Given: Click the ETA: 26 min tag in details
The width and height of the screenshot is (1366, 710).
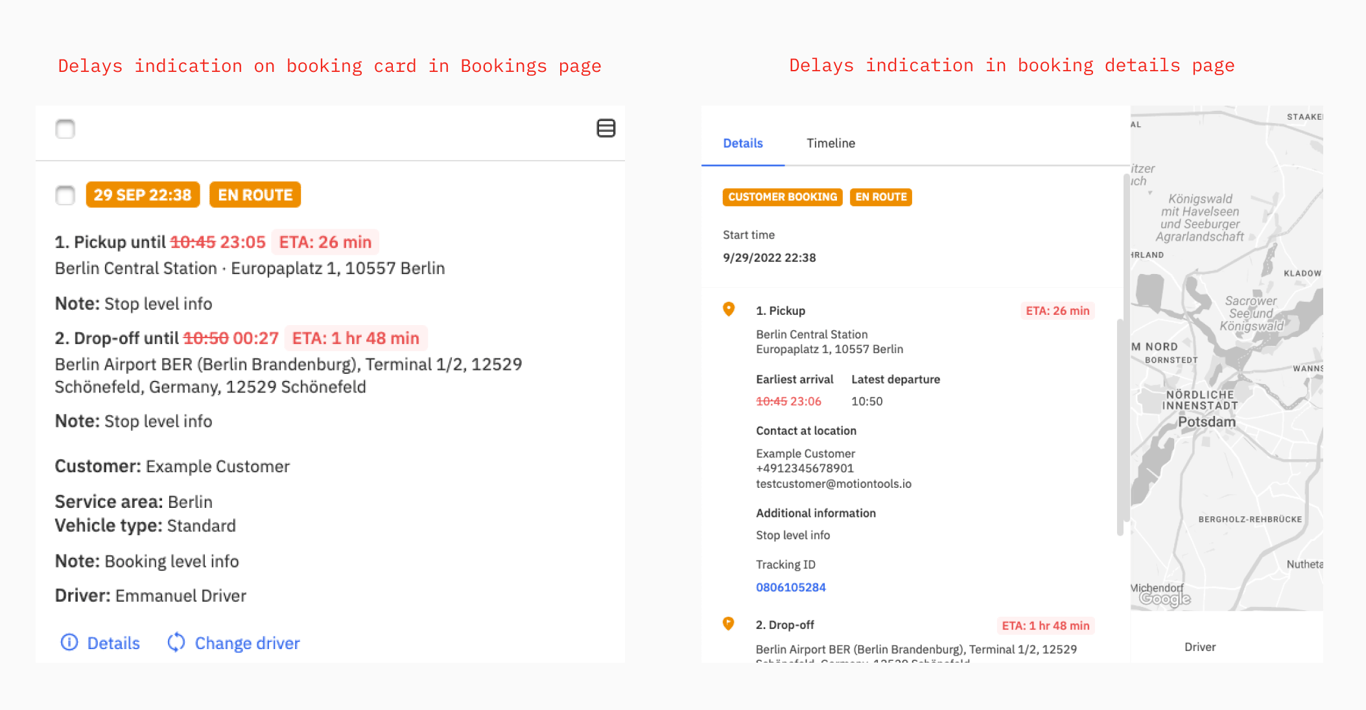Looking at the screenshot, I should 1057,311.
